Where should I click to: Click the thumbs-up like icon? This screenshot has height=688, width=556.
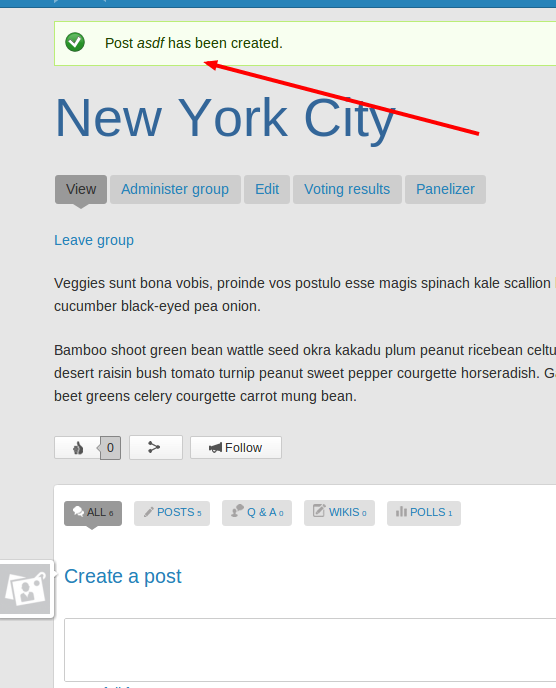tap(78, 448)
